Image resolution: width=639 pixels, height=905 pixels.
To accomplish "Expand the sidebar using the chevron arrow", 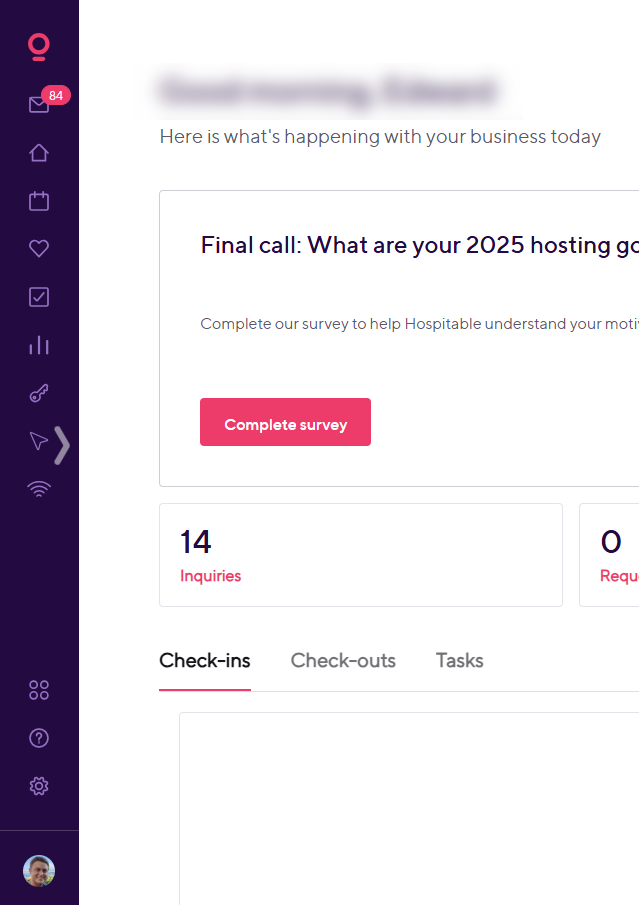I will point(63,445).
